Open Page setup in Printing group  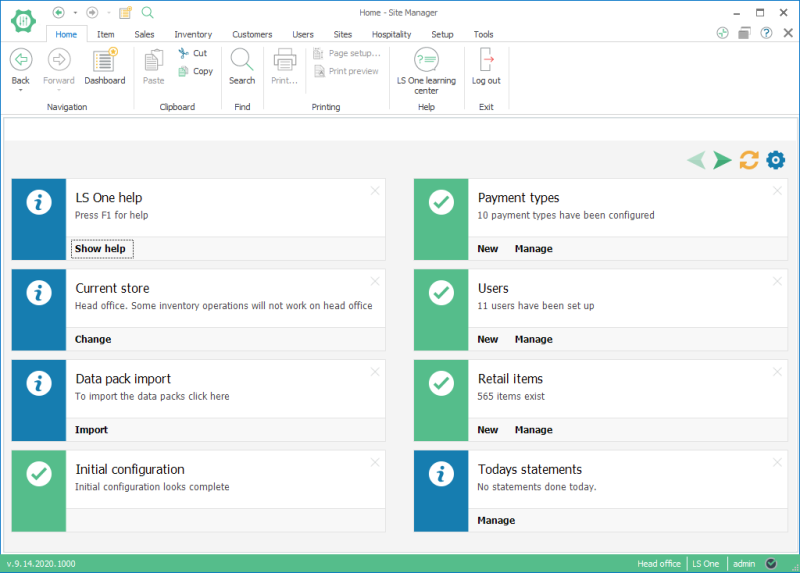pyautogui.click(x=347, y=53)
